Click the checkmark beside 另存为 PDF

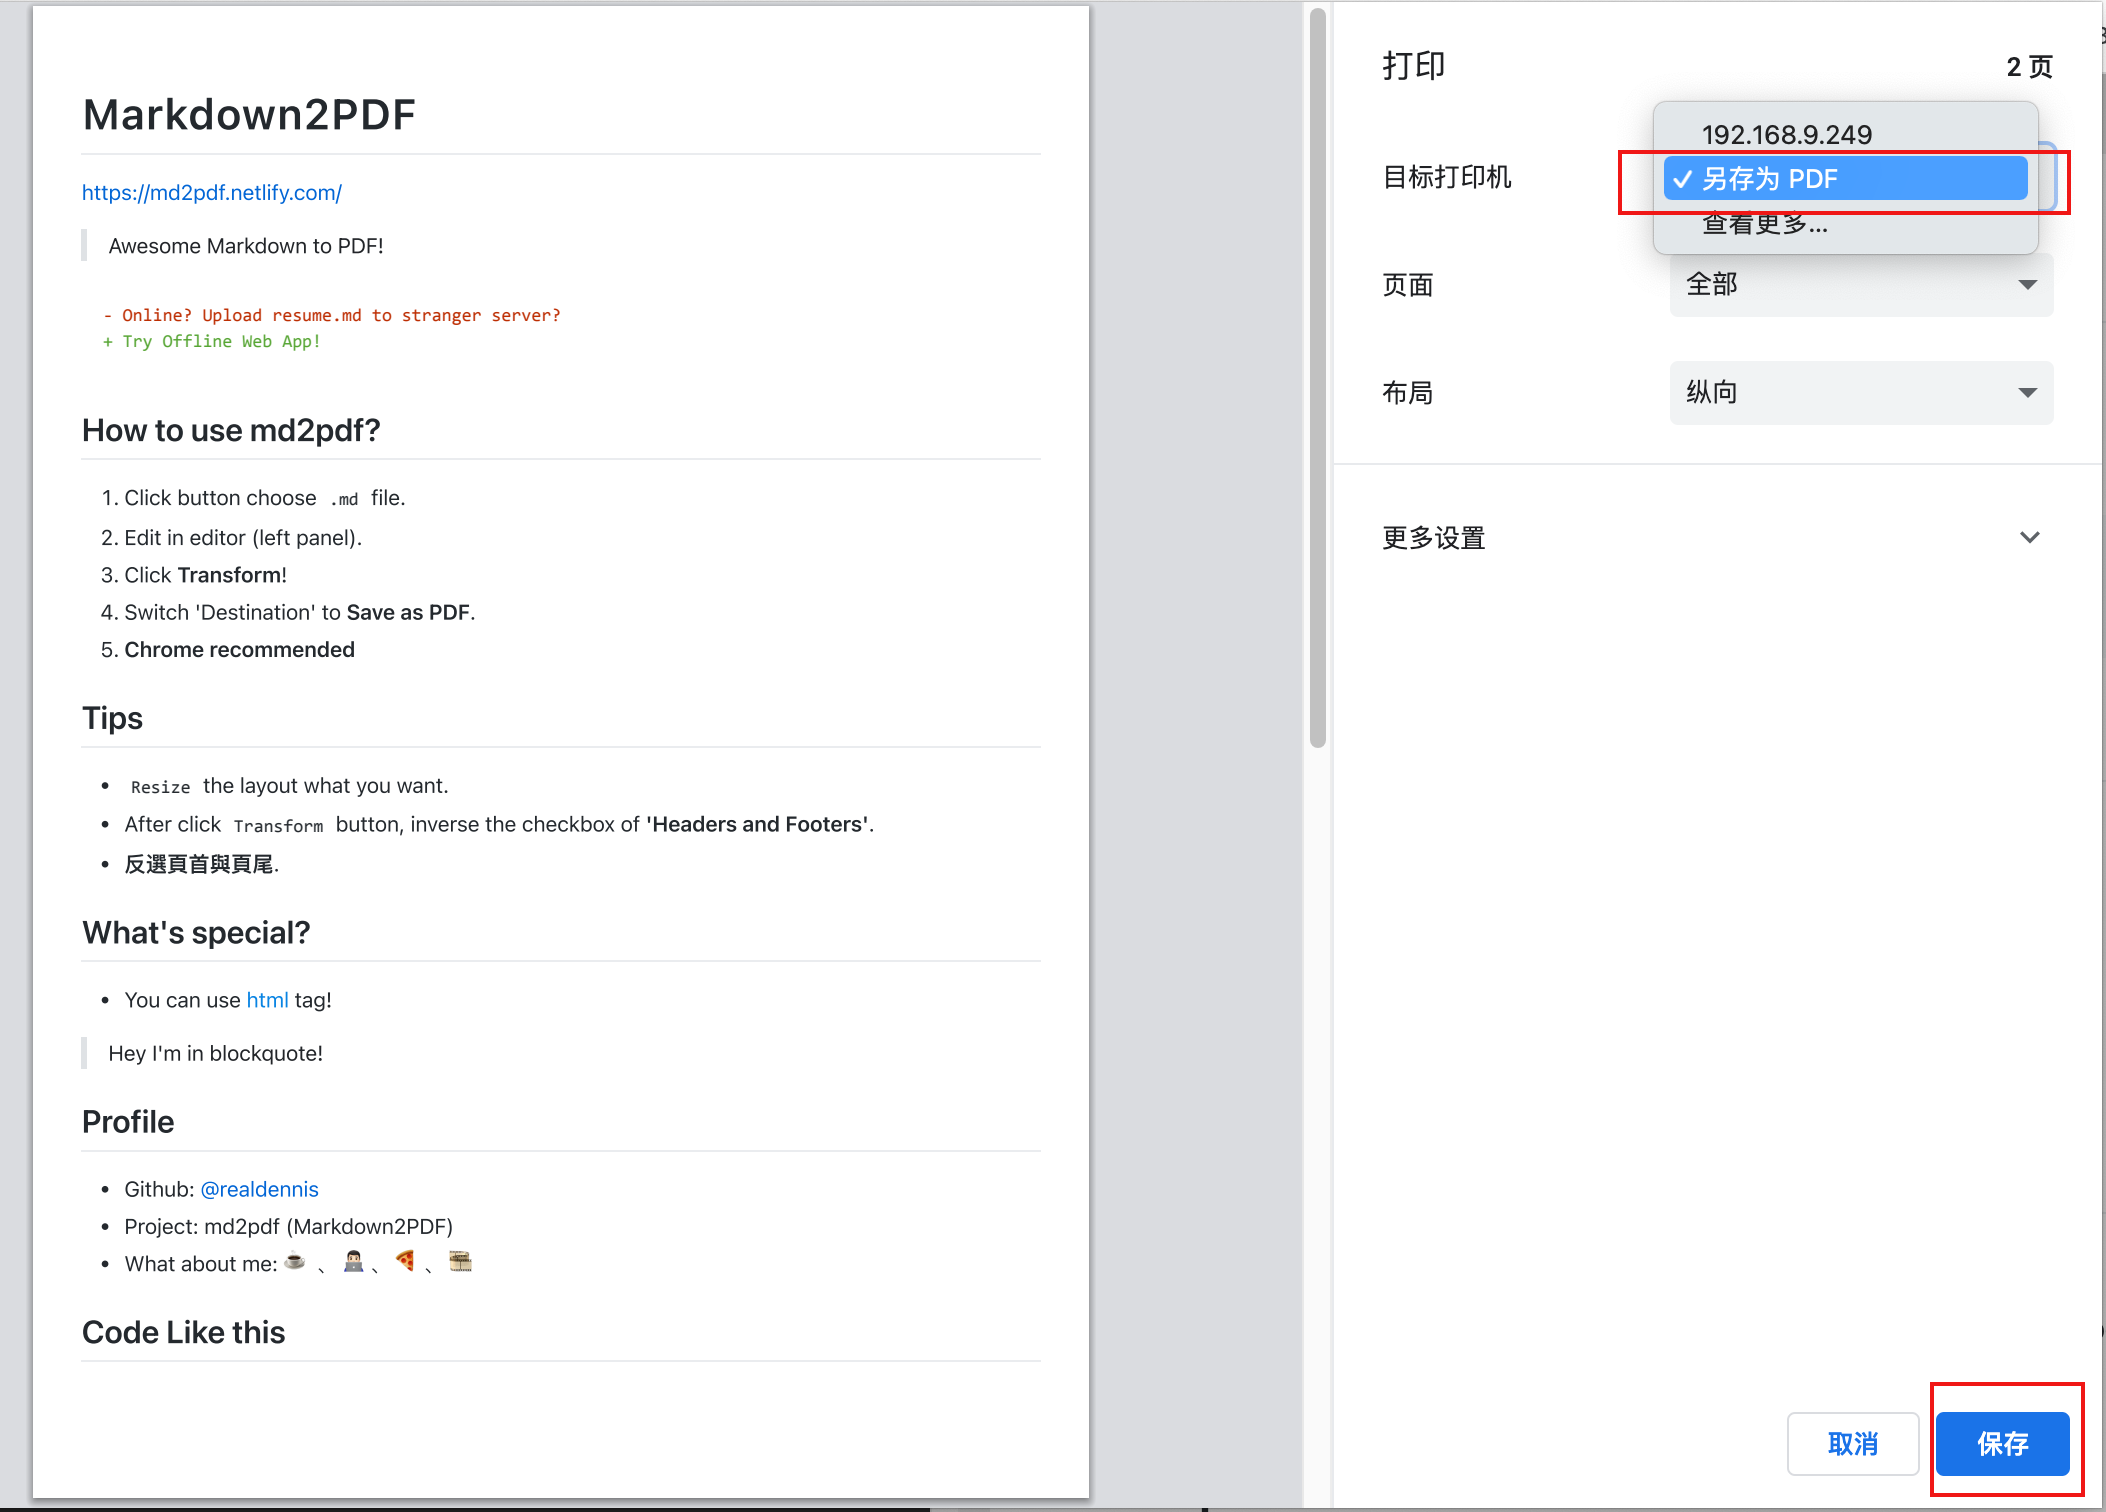[1684, 178]
